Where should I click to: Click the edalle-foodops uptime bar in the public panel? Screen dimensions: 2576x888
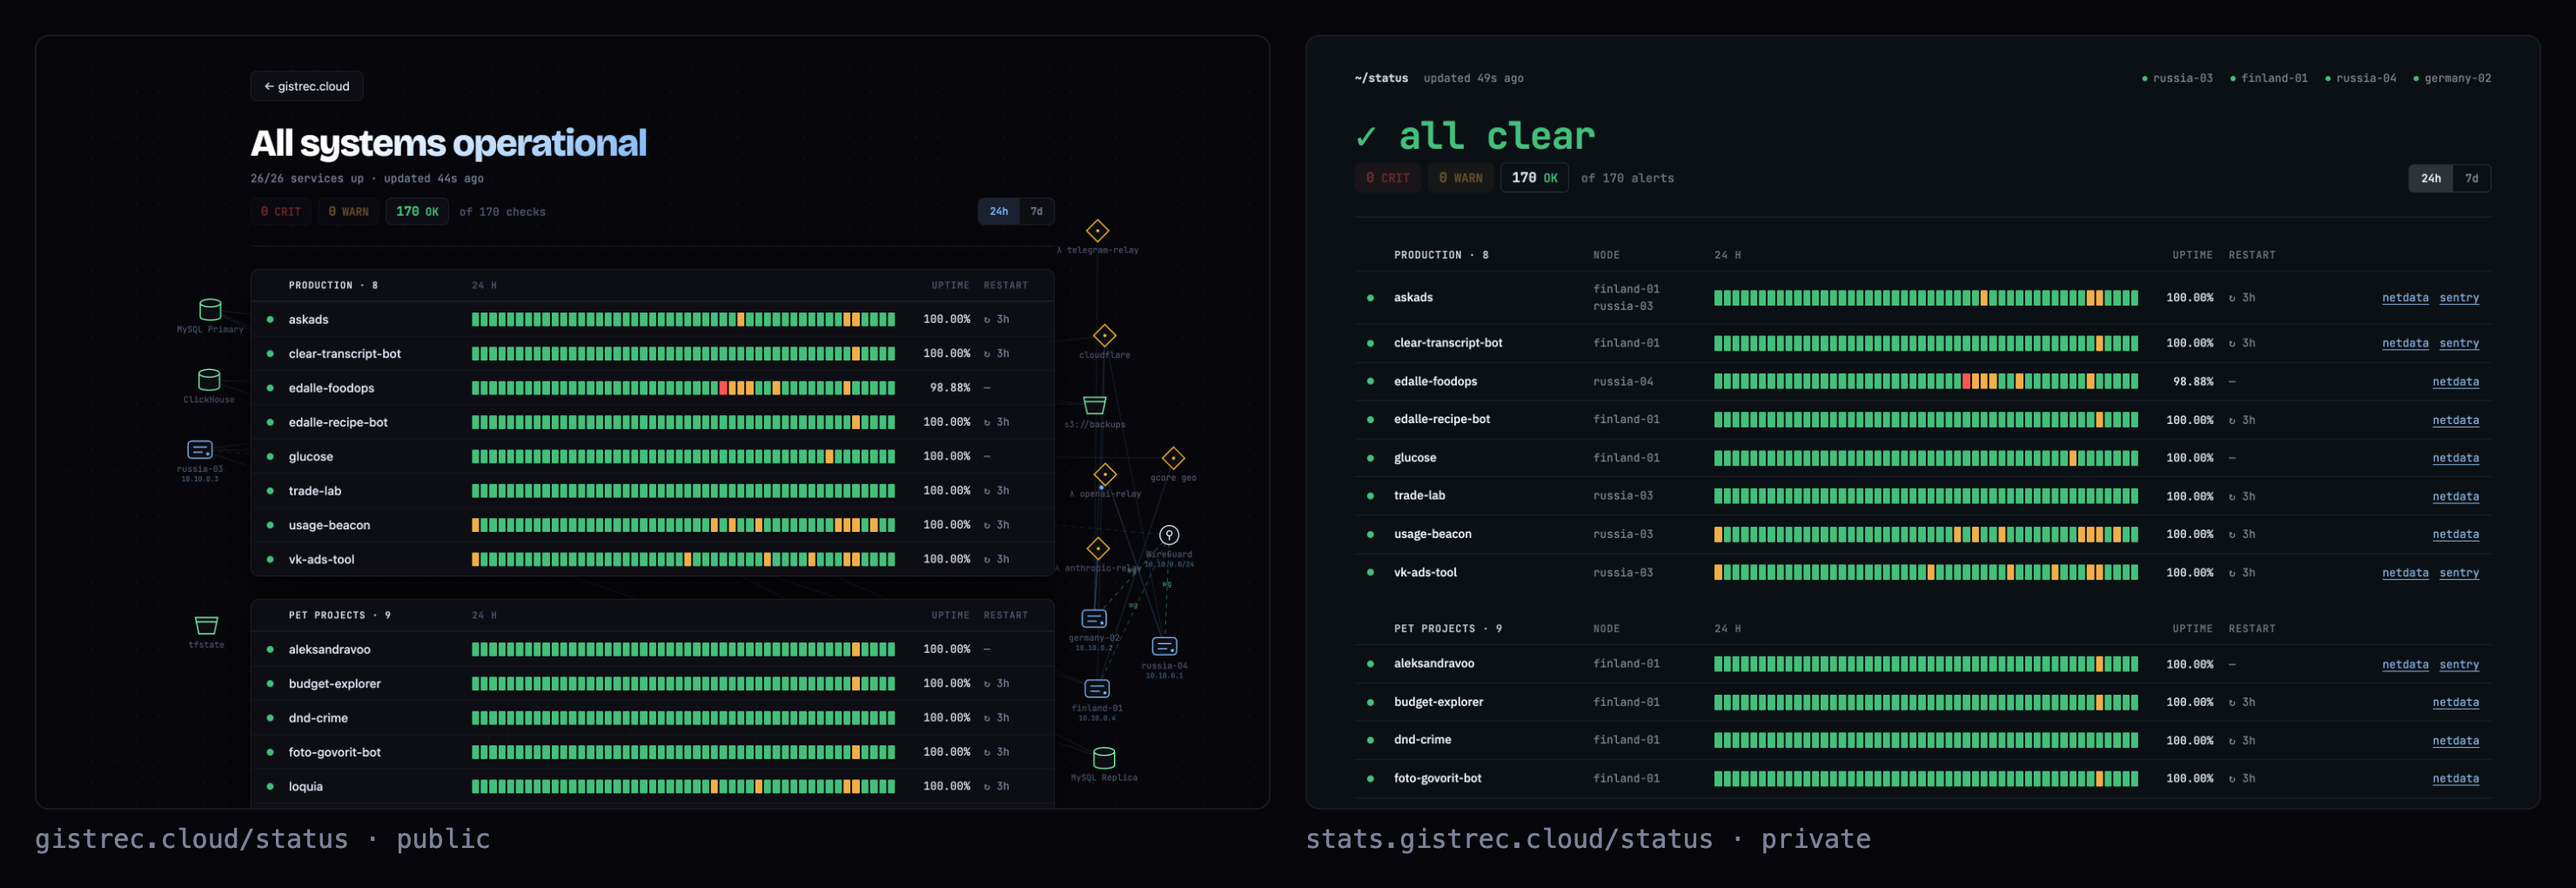pyautogui.click(x=683, y=388)
